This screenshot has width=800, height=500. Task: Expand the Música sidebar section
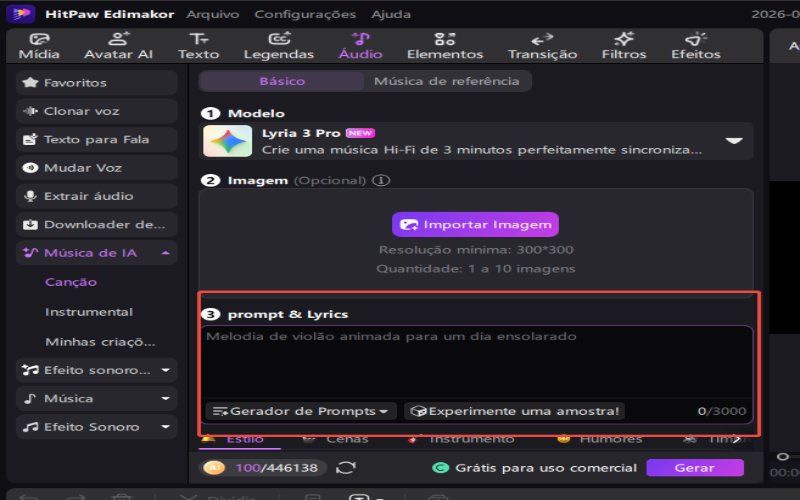[x=166, y=398]
